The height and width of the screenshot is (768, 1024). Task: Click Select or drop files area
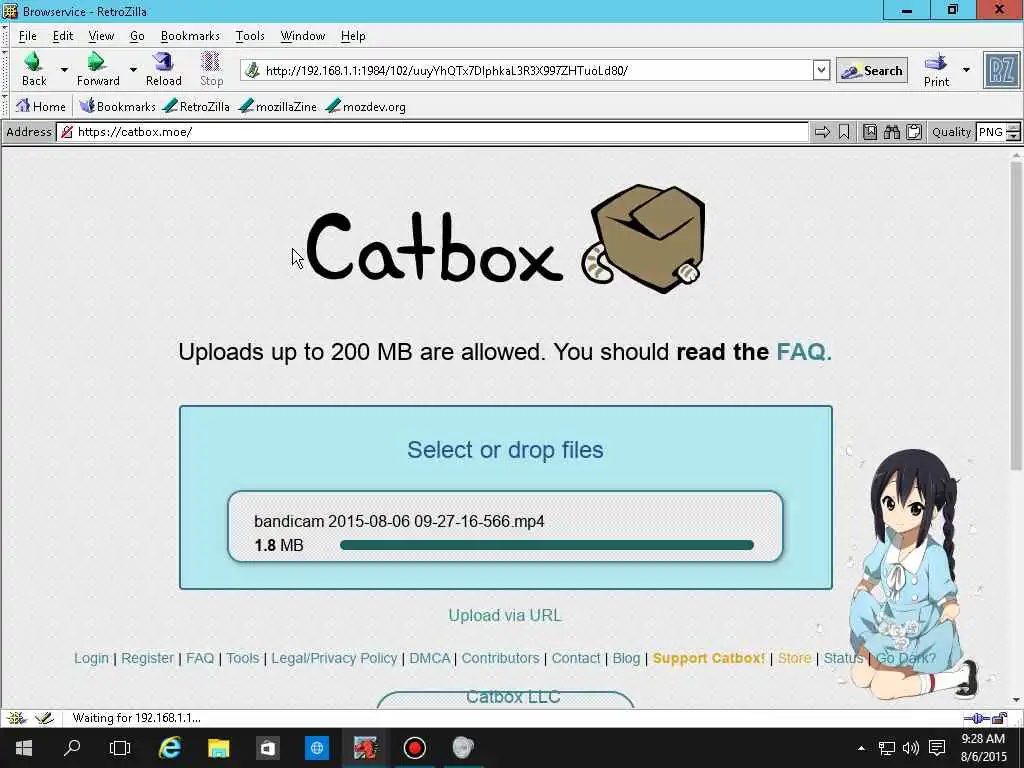pyautogui.click(x=505, y=450)
